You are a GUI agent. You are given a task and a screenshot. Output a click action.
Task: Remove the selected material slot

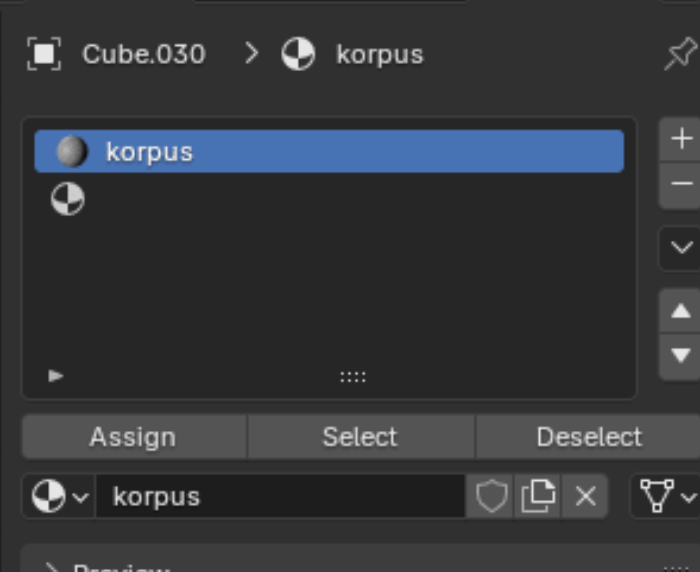point(682,184)
